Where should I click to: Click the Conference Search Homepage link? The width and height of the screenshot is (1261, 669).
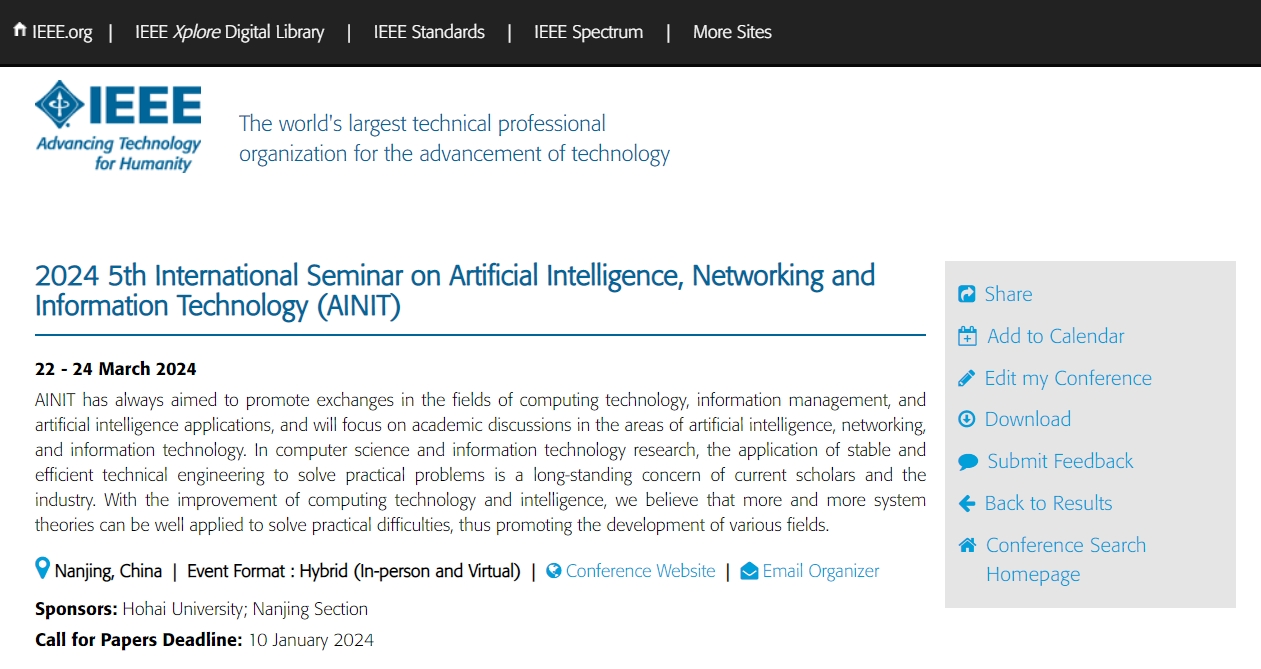[x=1066, y=559]
